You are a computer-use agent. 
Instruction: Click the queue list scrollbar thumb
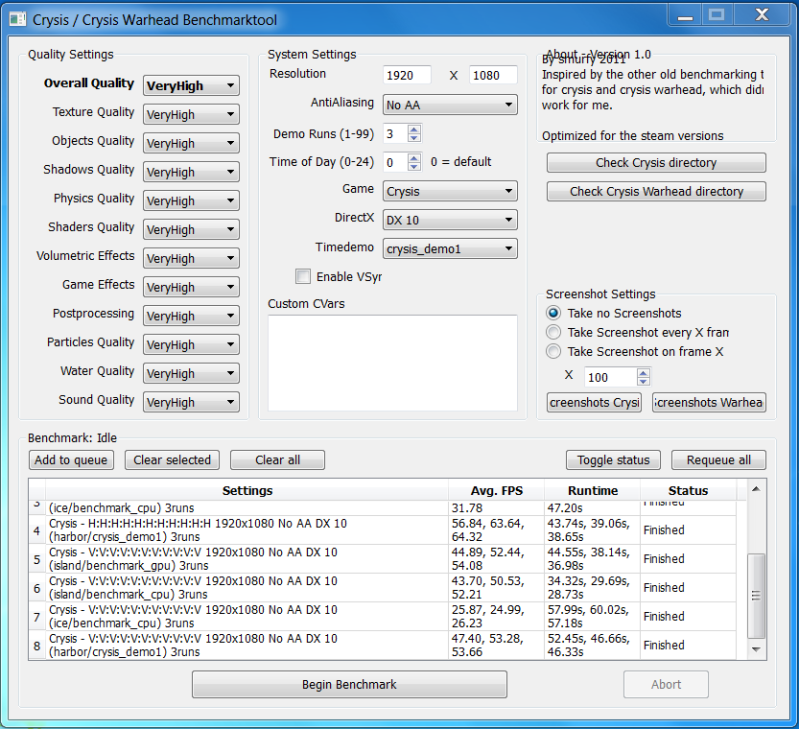pos(756,596)
